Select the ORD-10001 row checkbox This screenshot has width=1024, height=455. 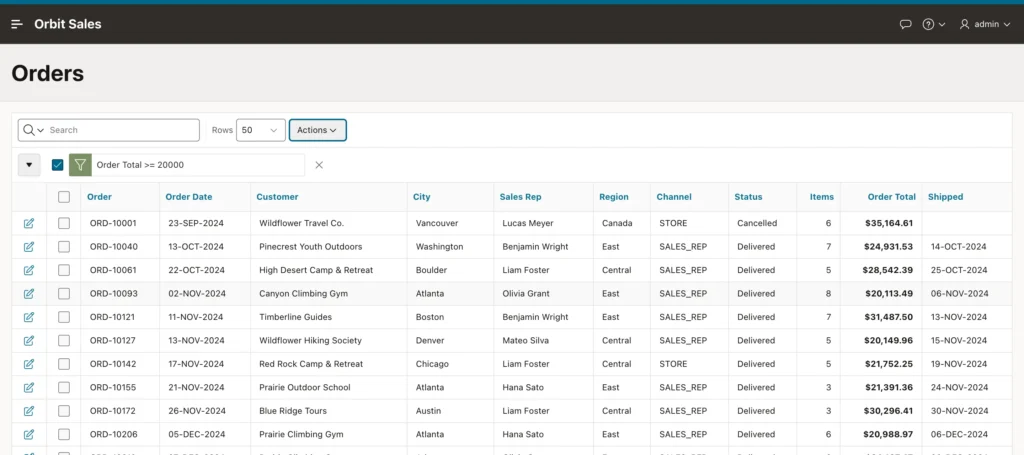tap(63, 223)
